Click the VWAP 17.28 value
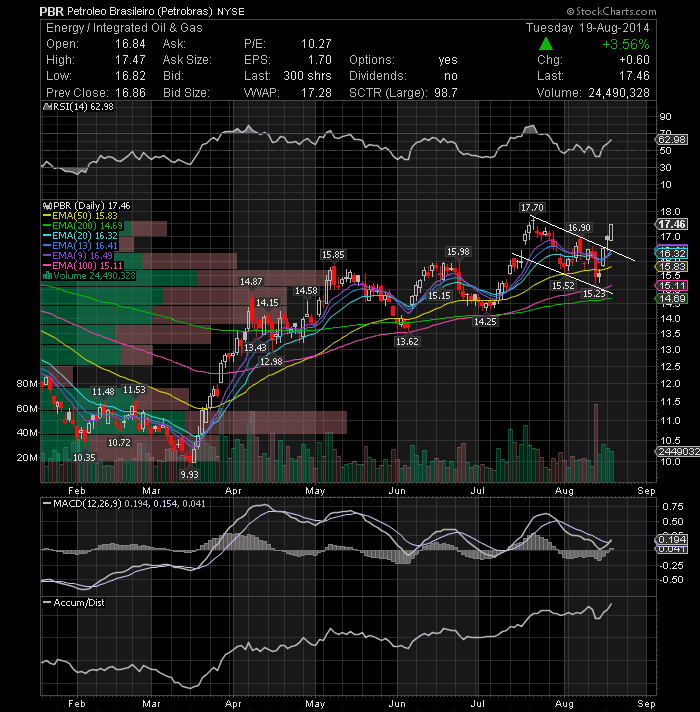700x712 pixels. click(316, 93)
